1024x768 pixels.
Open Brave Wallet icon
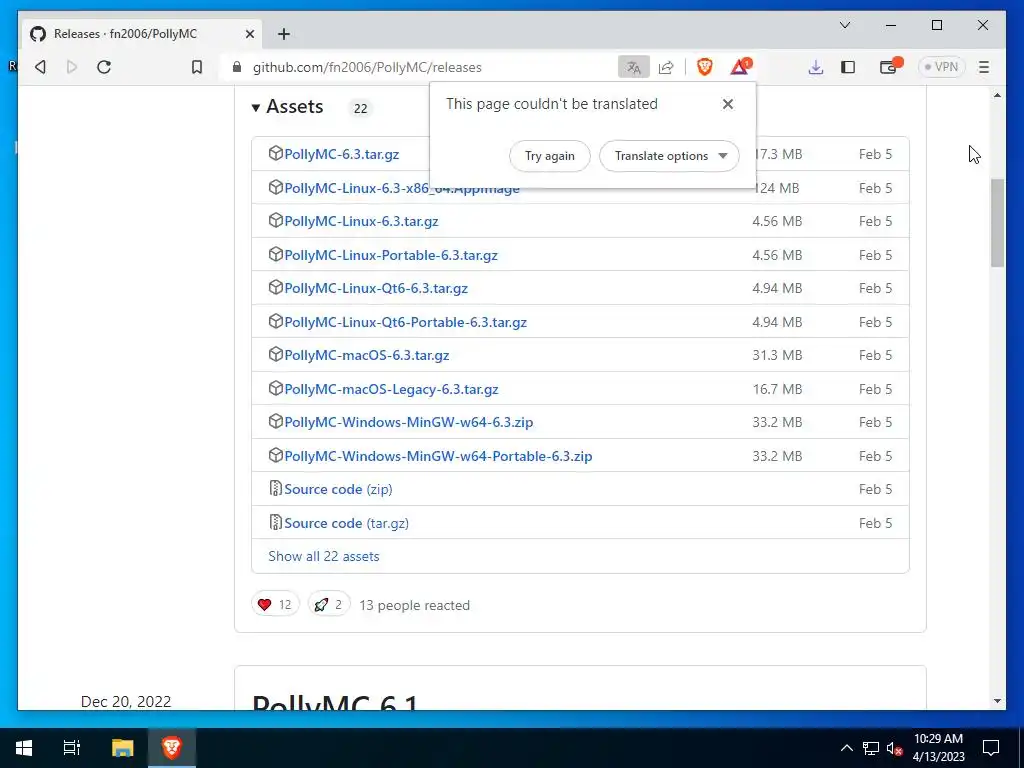click(x=889, y=67)
